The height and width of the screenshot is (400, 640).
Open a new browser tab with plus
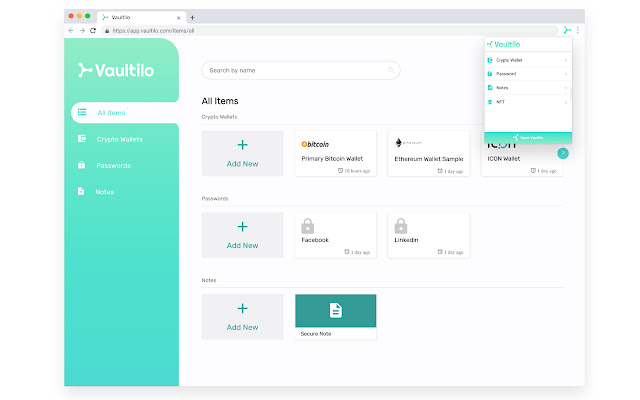(192, 18)
